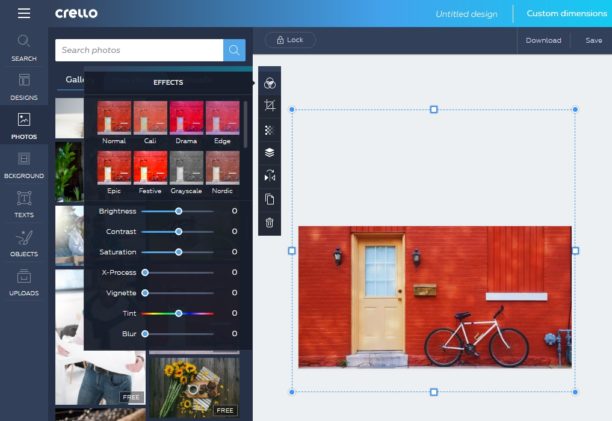Screen dimensions: 612x421
Task: Click the search magnifier button
Action: [x=234, y=50]
